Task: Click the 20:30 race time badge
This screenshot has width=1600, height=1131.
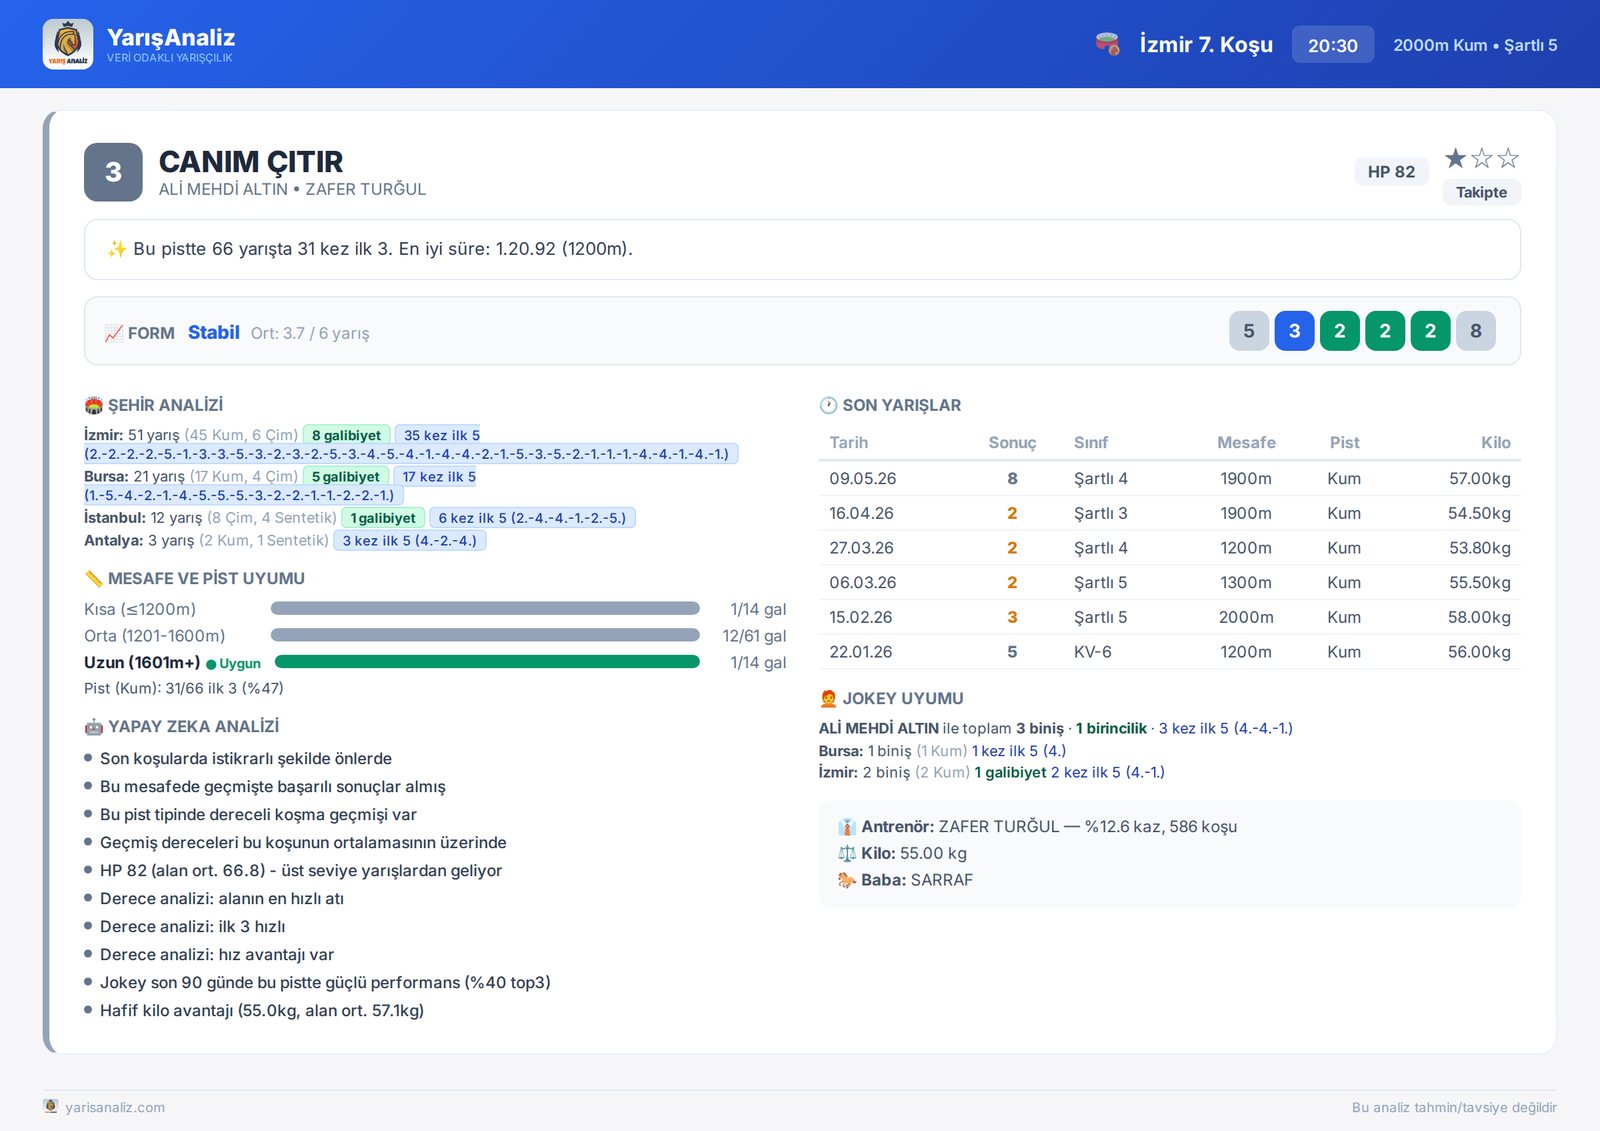Action: tap(1333, 45)
